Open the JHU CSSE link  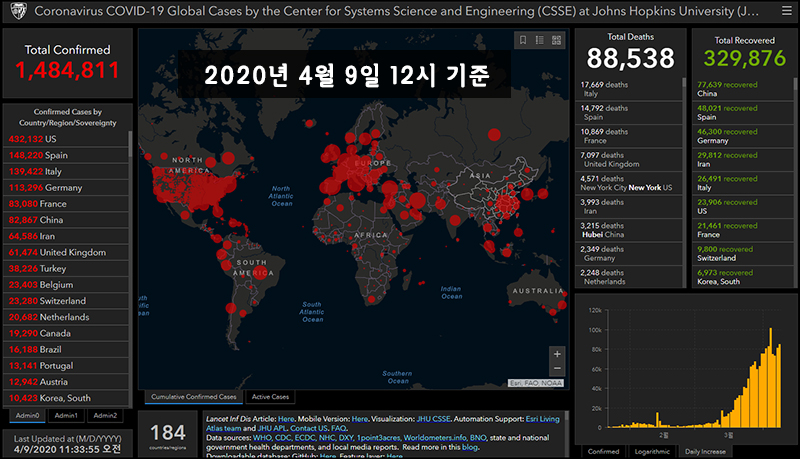[434, 419]
